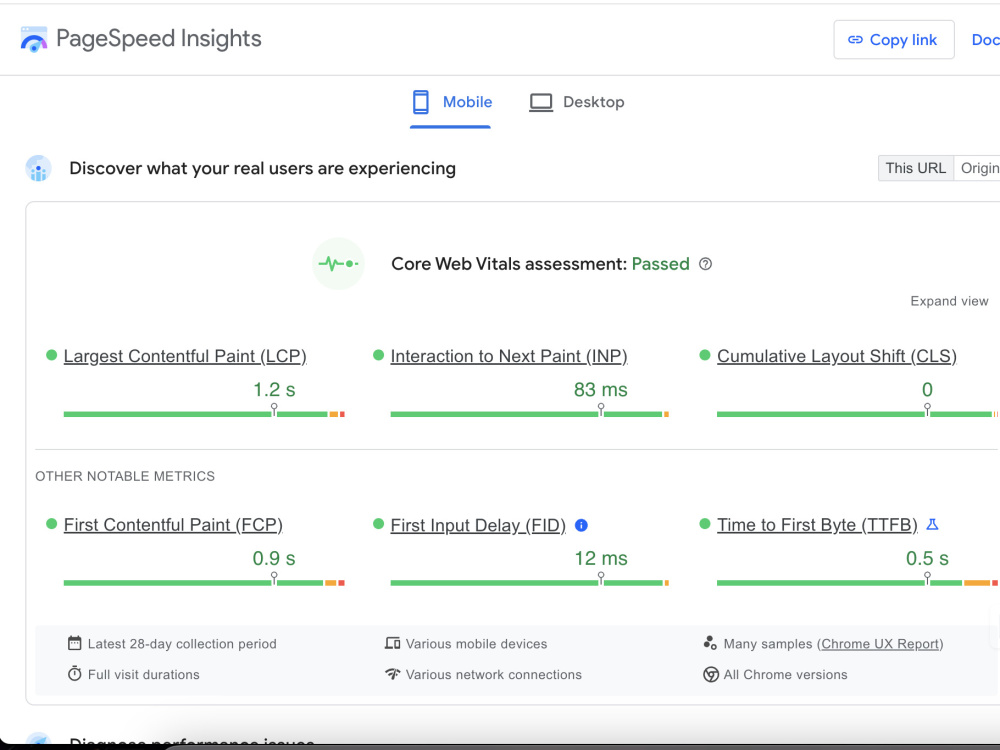This screenshot has height=750, width=1000.
Task: Click 'Various mobile devices' text
Action: point(476,644)
